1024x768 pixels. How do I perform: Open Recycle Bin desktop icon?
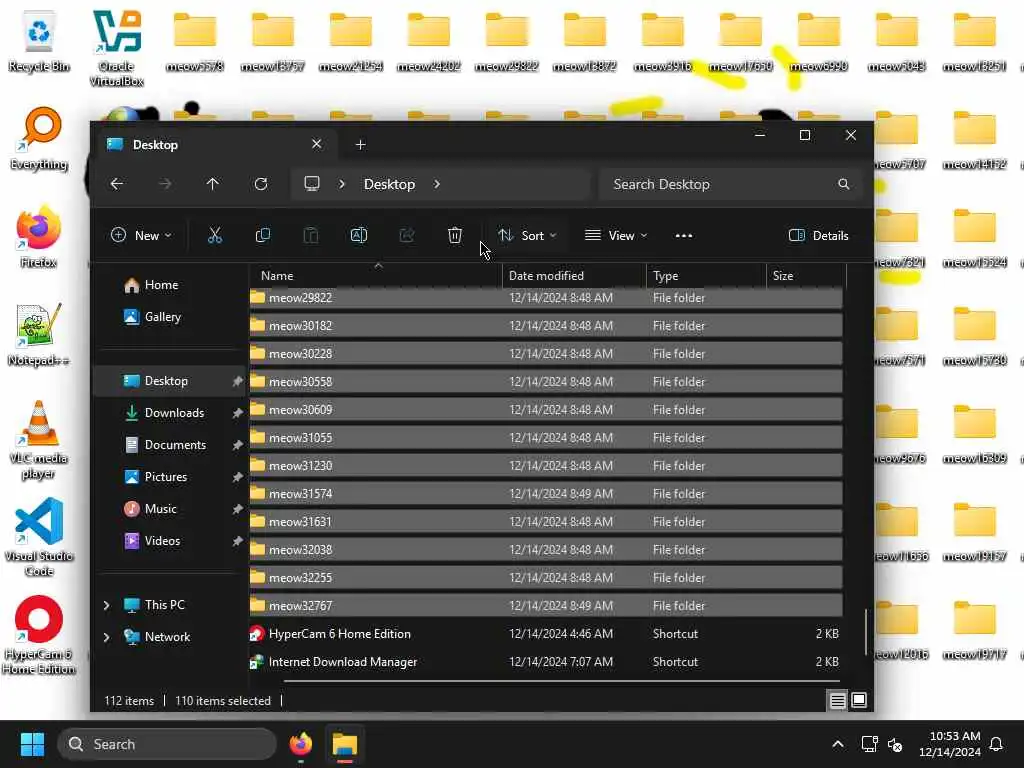coord(39,42)
